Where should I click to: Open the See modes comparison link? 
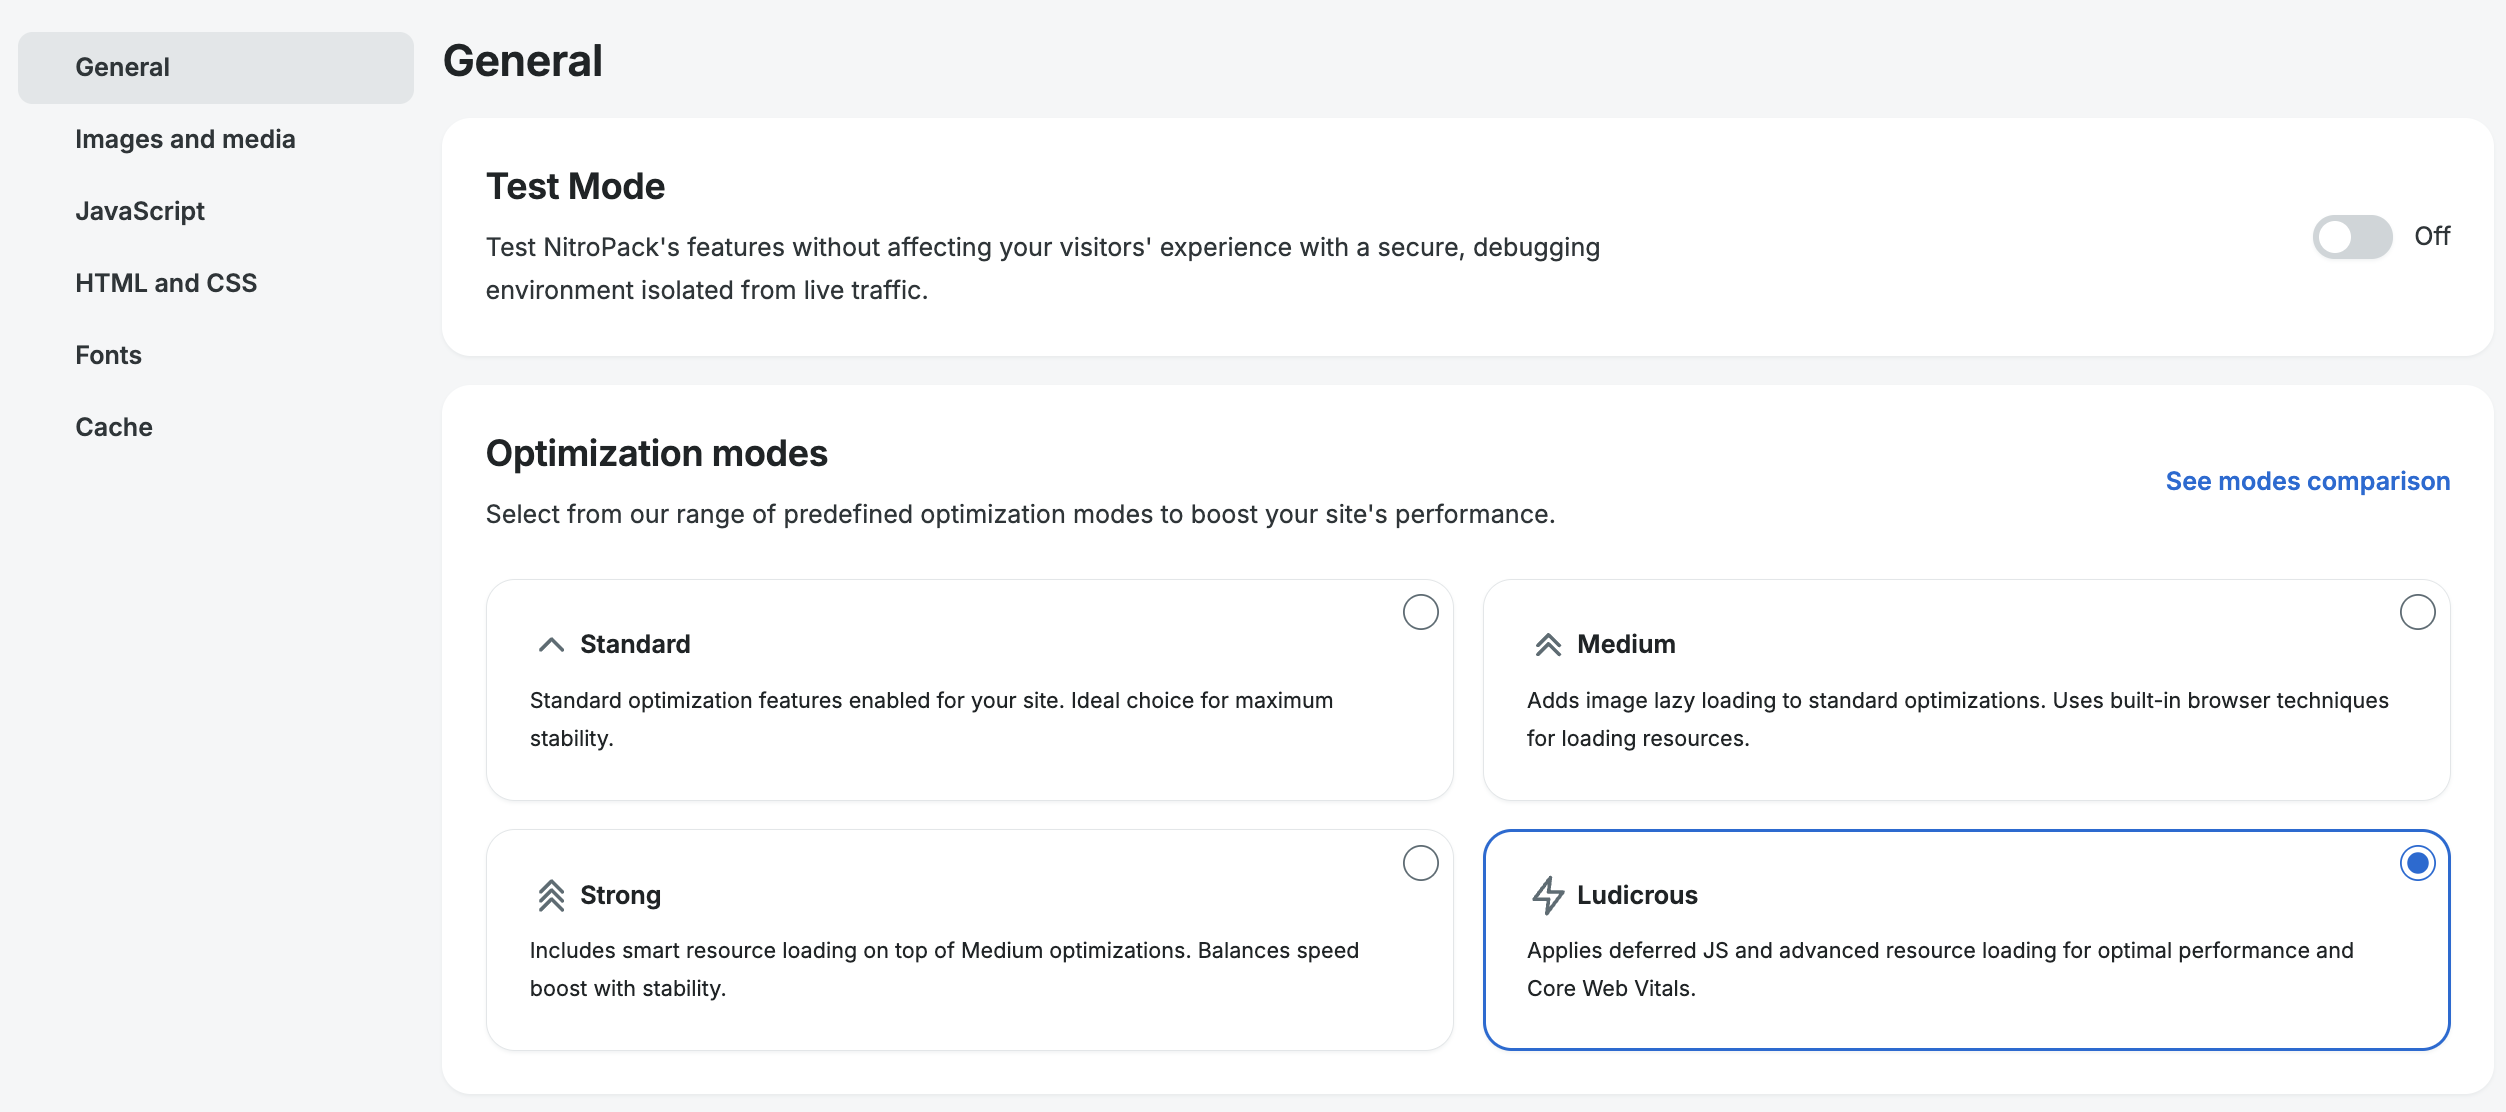(x=2307, y=481)
